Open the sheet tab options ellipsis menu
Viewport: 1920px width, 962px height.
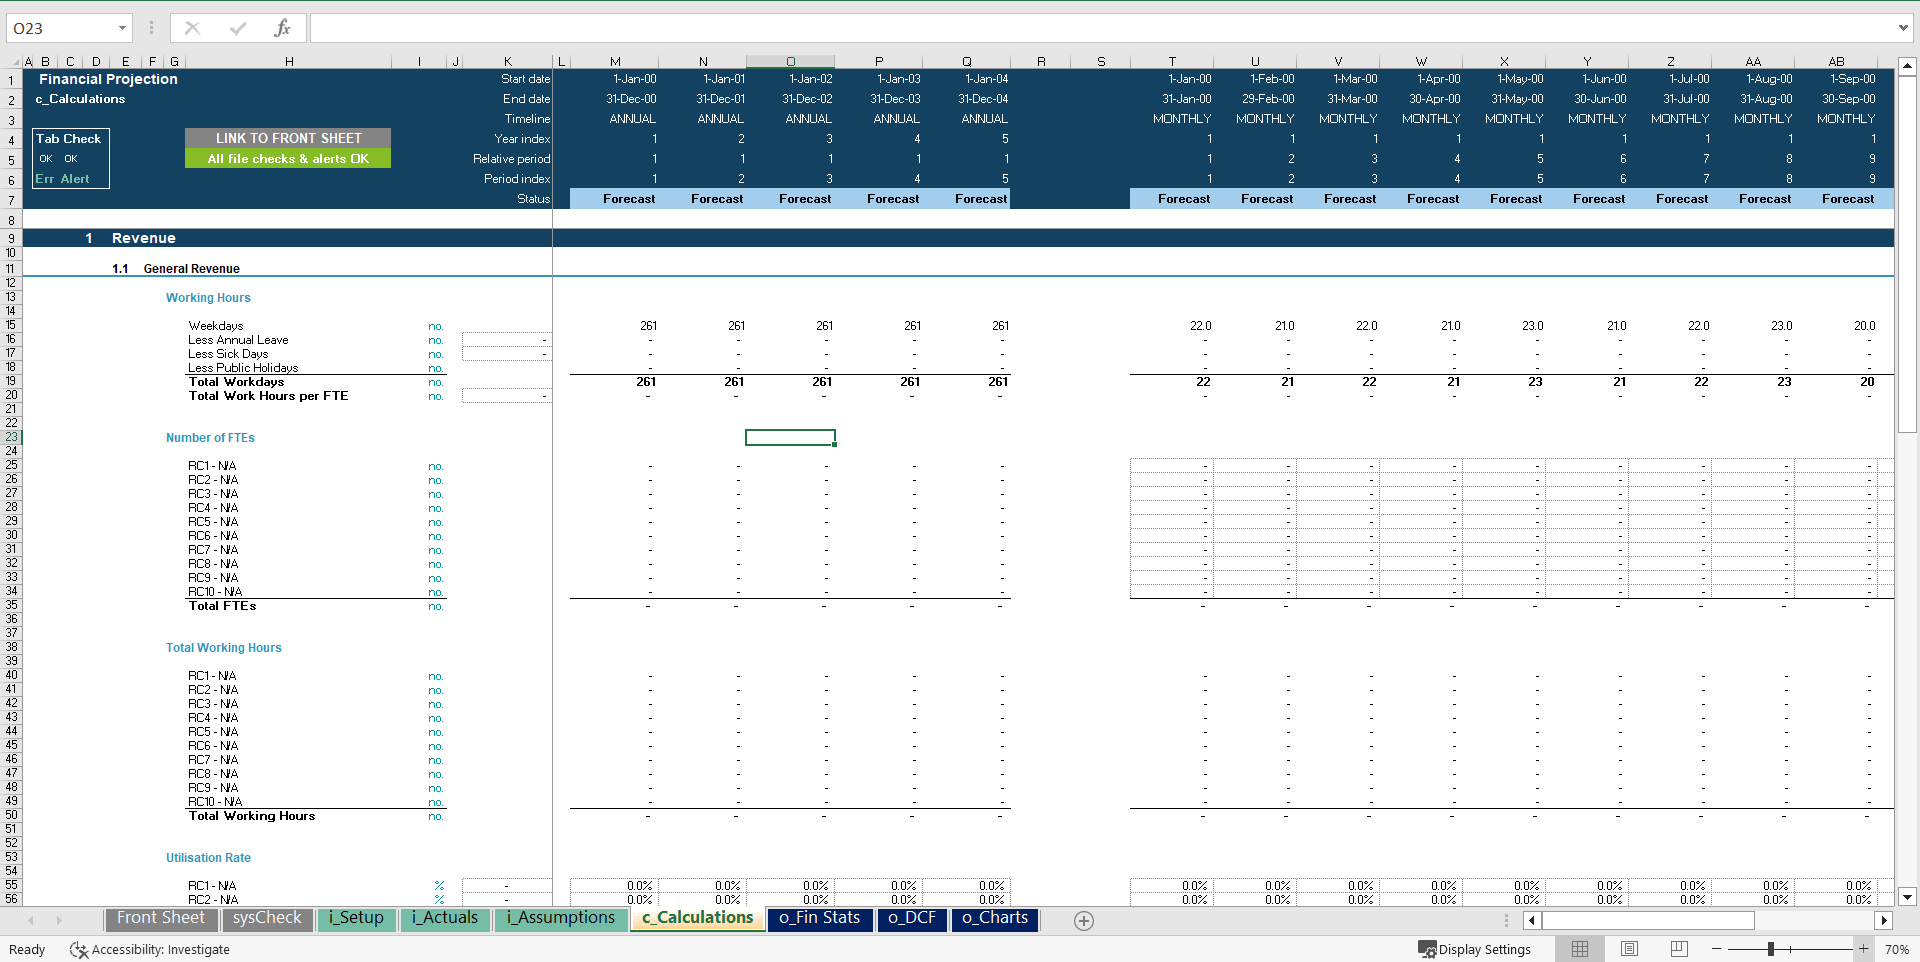(1505, 920)
